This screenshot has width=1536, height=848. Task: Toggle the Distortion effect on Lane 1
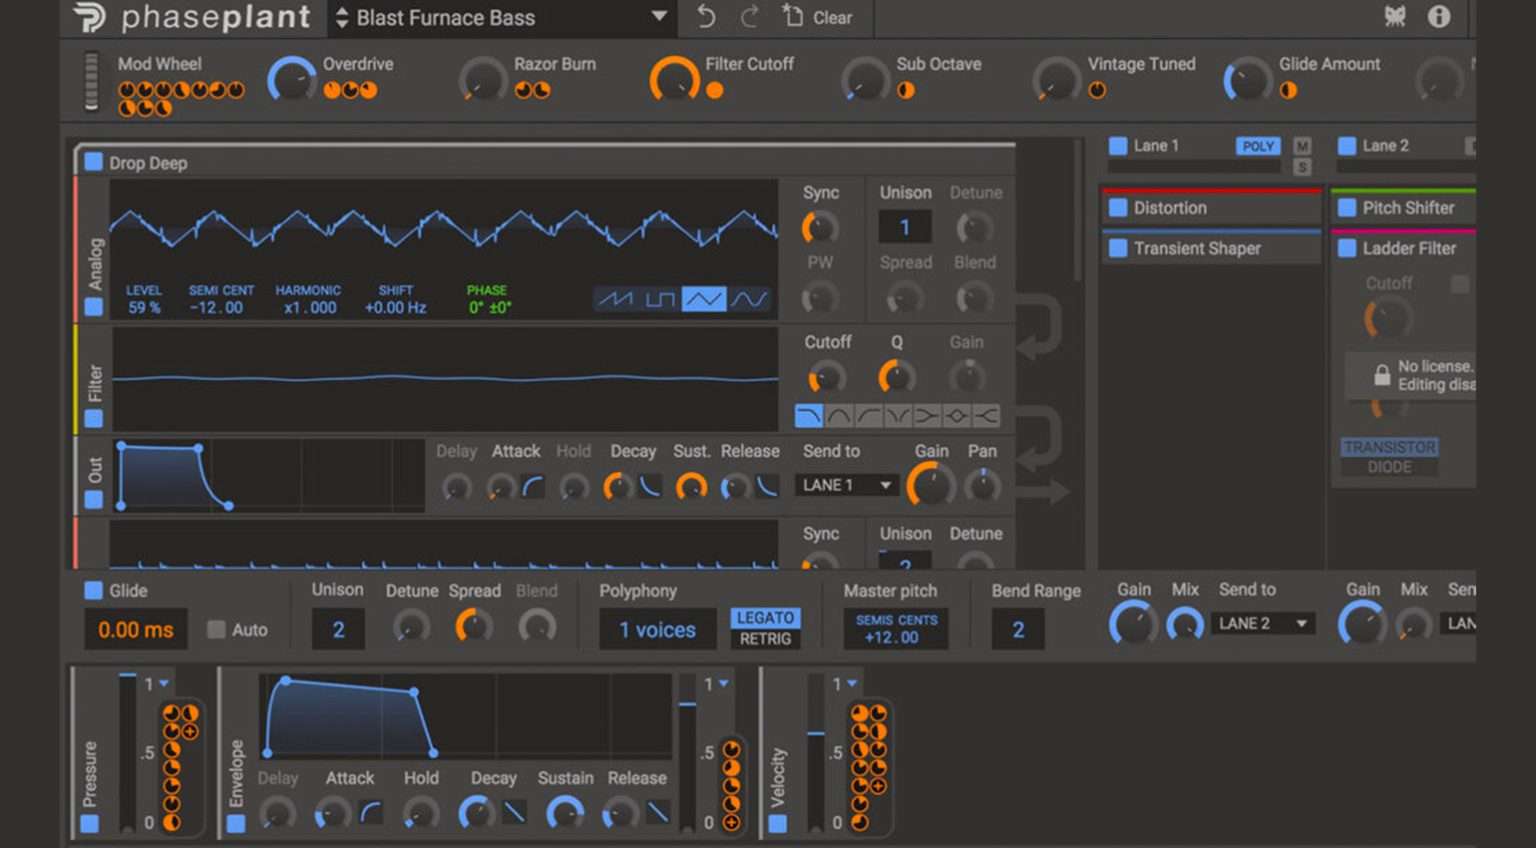[1120, 207]
